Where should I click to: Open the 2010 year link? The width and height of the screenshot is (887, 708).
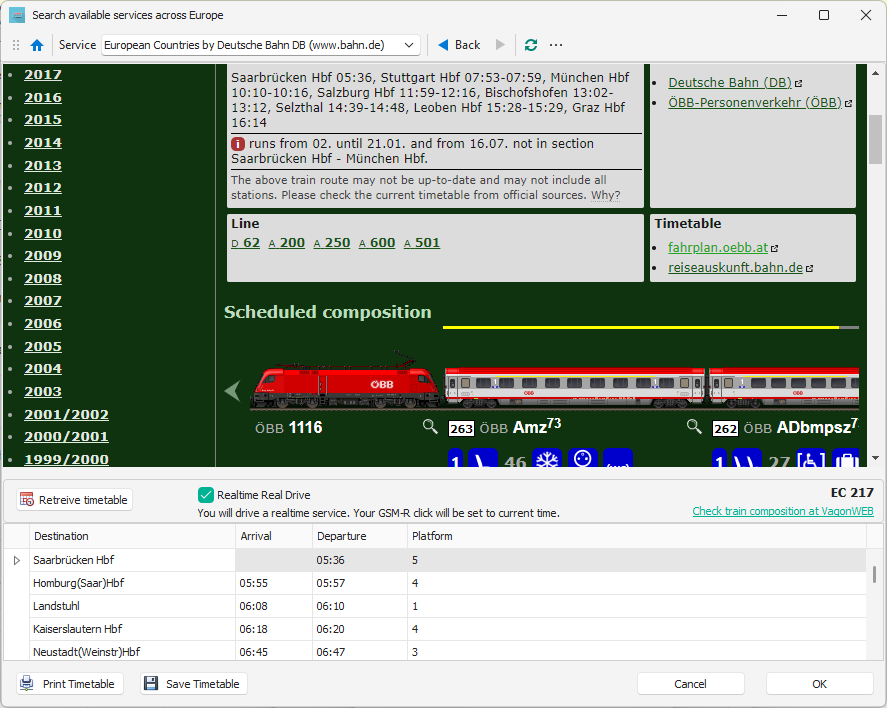click(x=43, y=234)
